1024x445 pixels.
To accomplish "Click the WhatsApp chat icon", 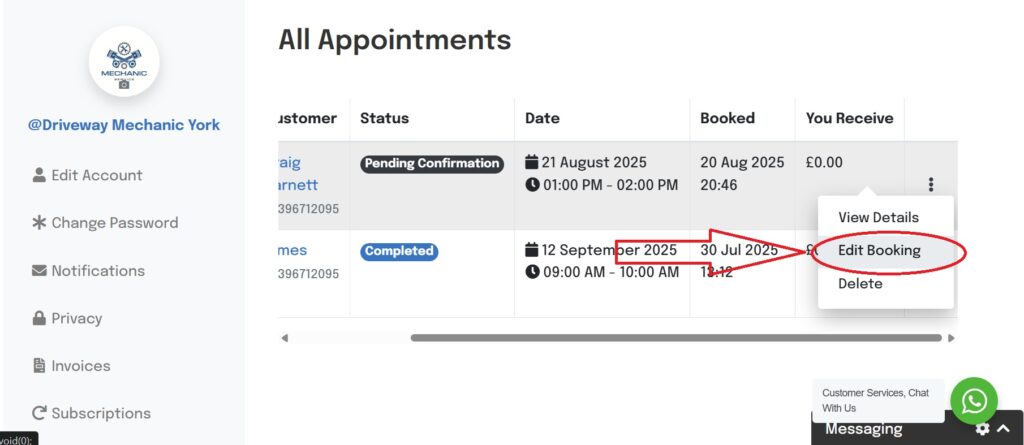I will (x=973, y=401).
